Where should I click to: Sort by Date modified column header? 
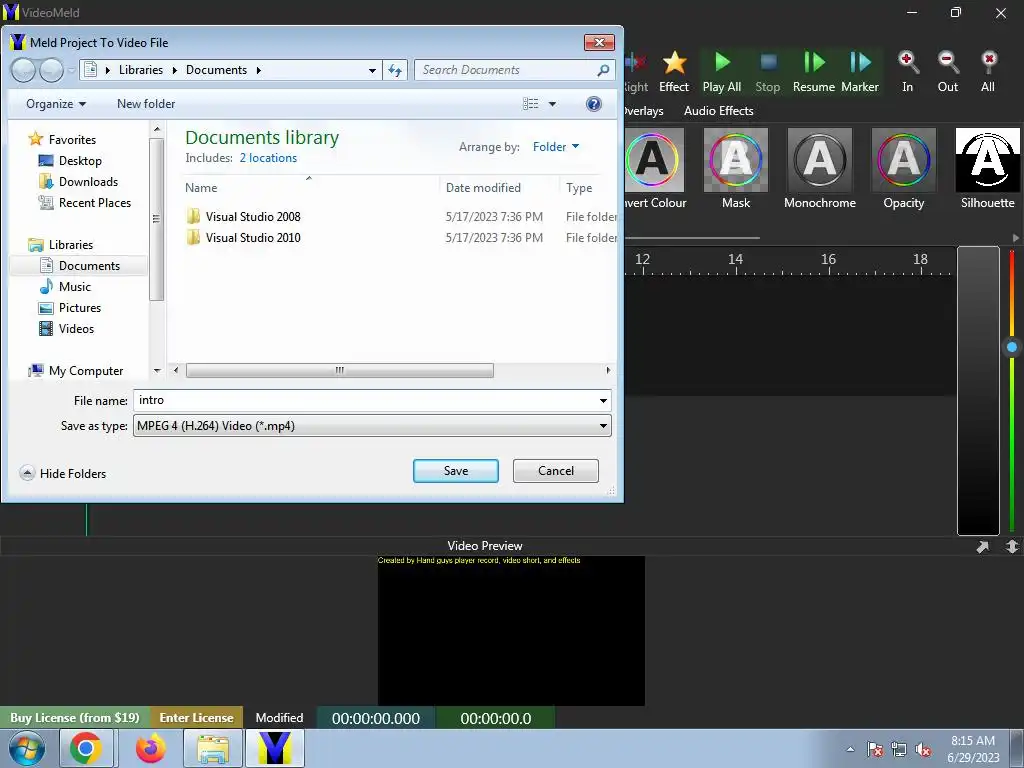pyautogui.click(x=483, y=188)
